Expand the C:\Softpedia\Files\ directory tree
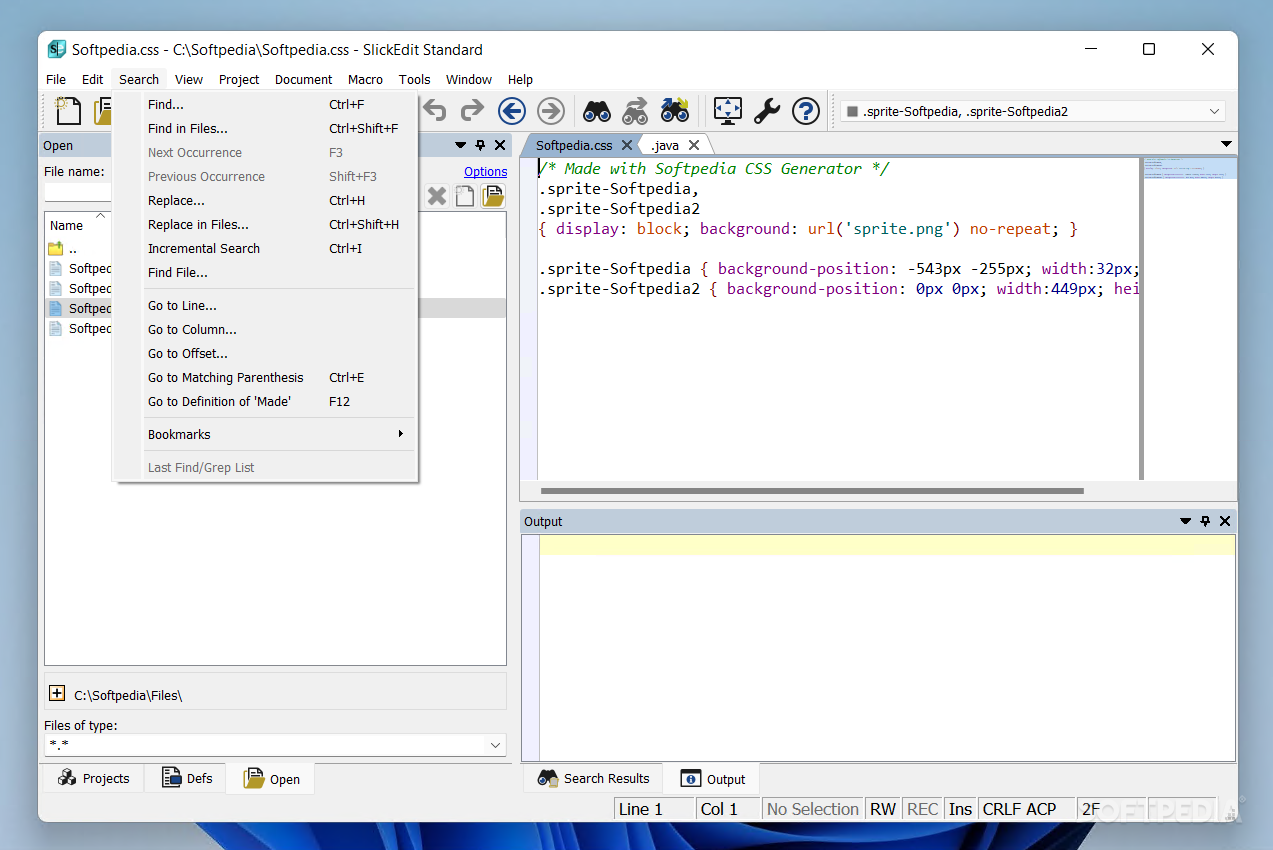This screenshot has width=1273, height=850. (x=57, y=694)
